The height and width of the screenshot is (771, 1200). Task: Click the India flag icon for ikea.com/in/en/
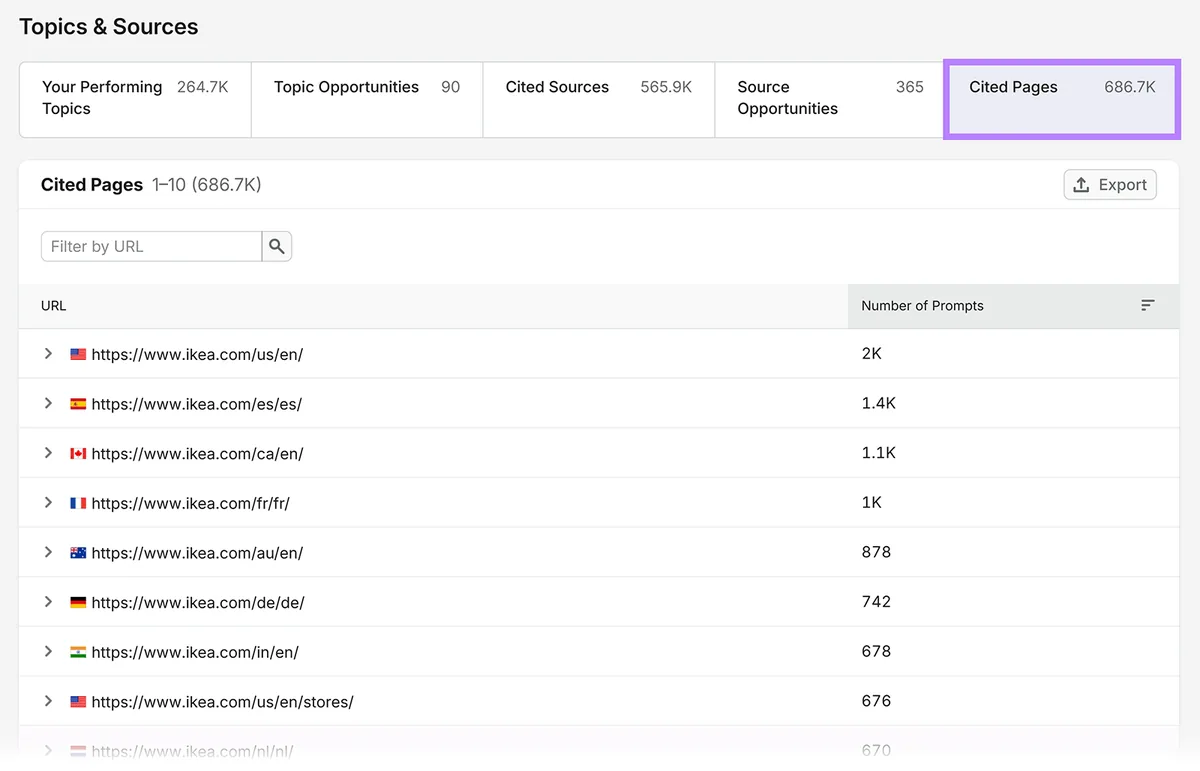point(78,651)
